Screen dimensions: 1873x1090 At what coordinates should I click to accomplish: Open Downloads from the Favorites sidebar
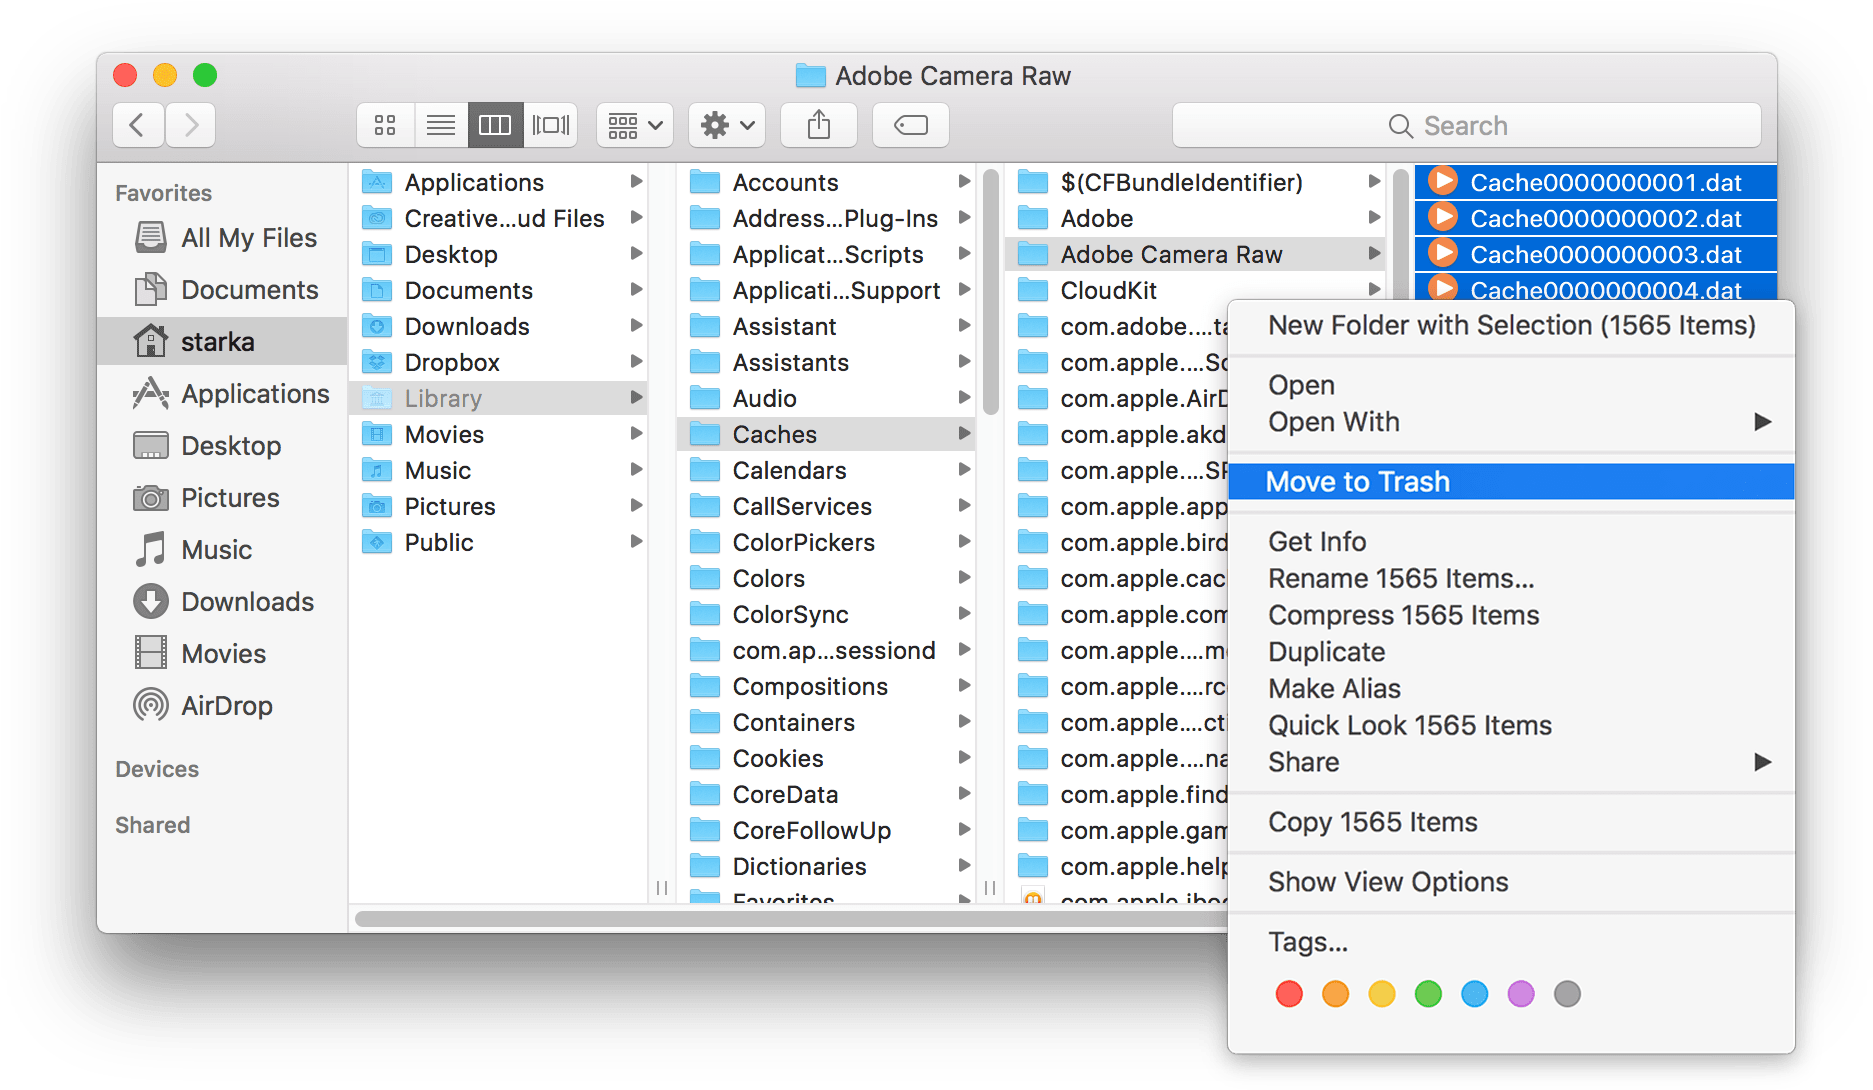tap(246, 601)
